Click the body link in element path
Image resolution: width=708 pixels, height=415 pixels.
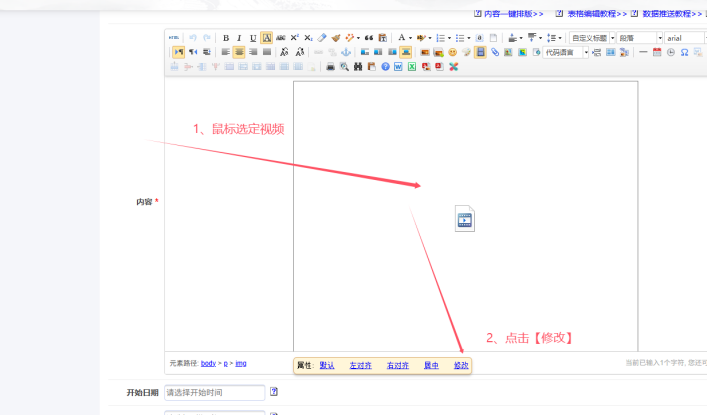point(208,363)
